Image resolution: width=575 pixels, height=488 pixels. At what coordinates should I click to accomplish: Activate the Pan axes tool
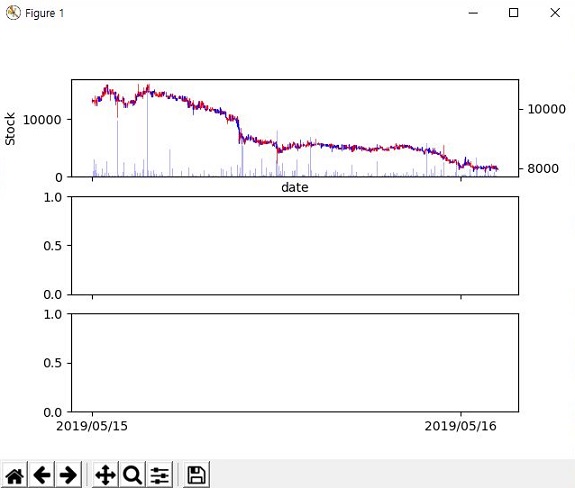[106, 476]
